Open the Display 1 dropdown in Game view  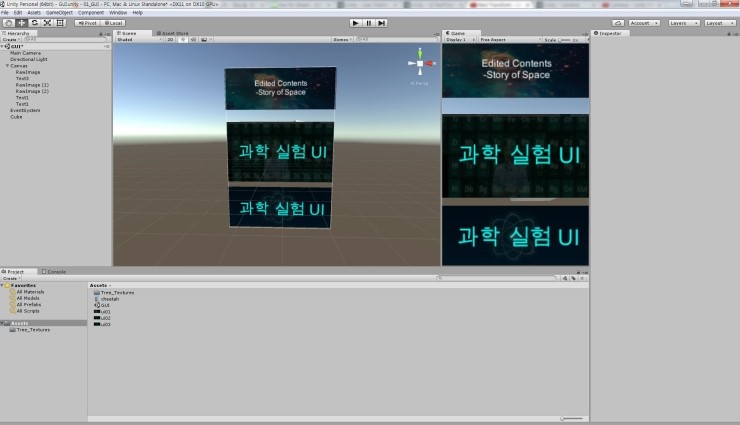(x=460, y=40)
